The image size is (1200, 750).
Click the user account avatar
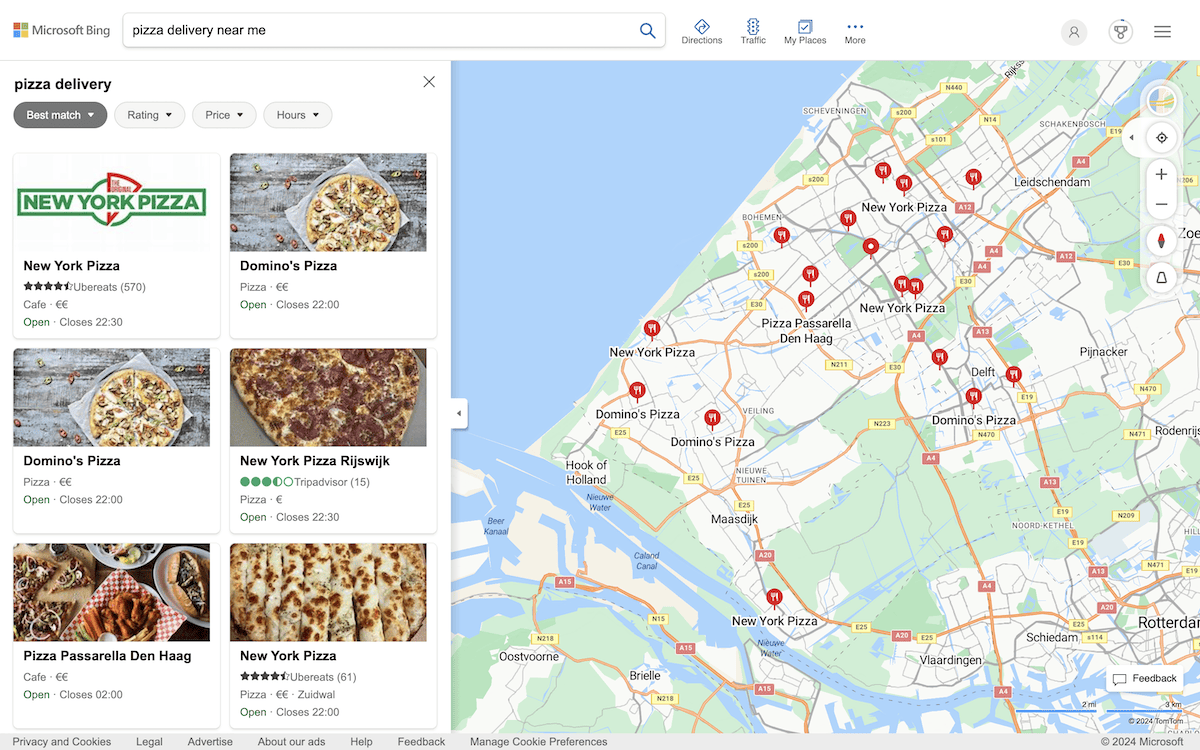click(x=1074, y=32)
